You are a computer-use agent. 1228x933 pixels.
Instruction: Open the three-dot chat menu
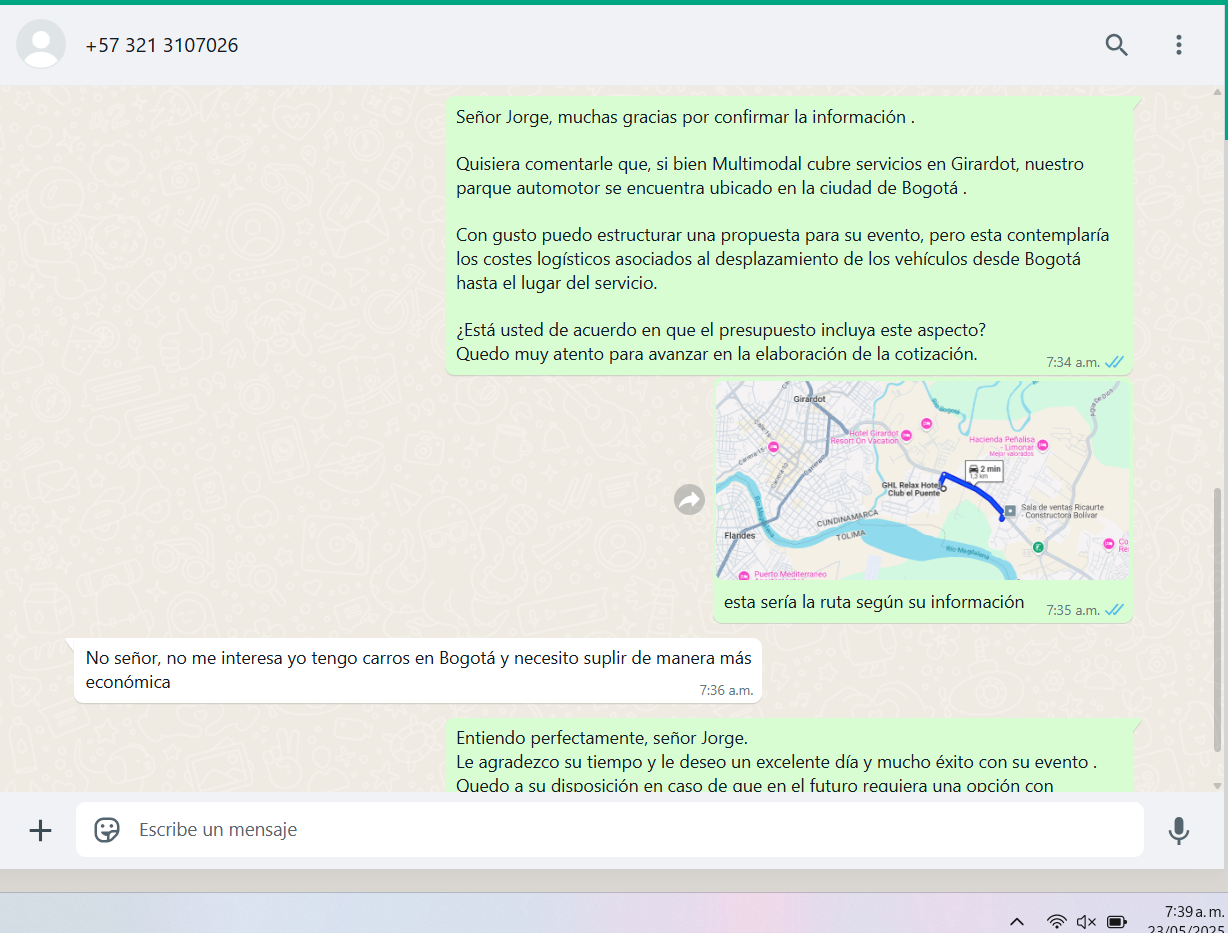(x=1178, y=45)
